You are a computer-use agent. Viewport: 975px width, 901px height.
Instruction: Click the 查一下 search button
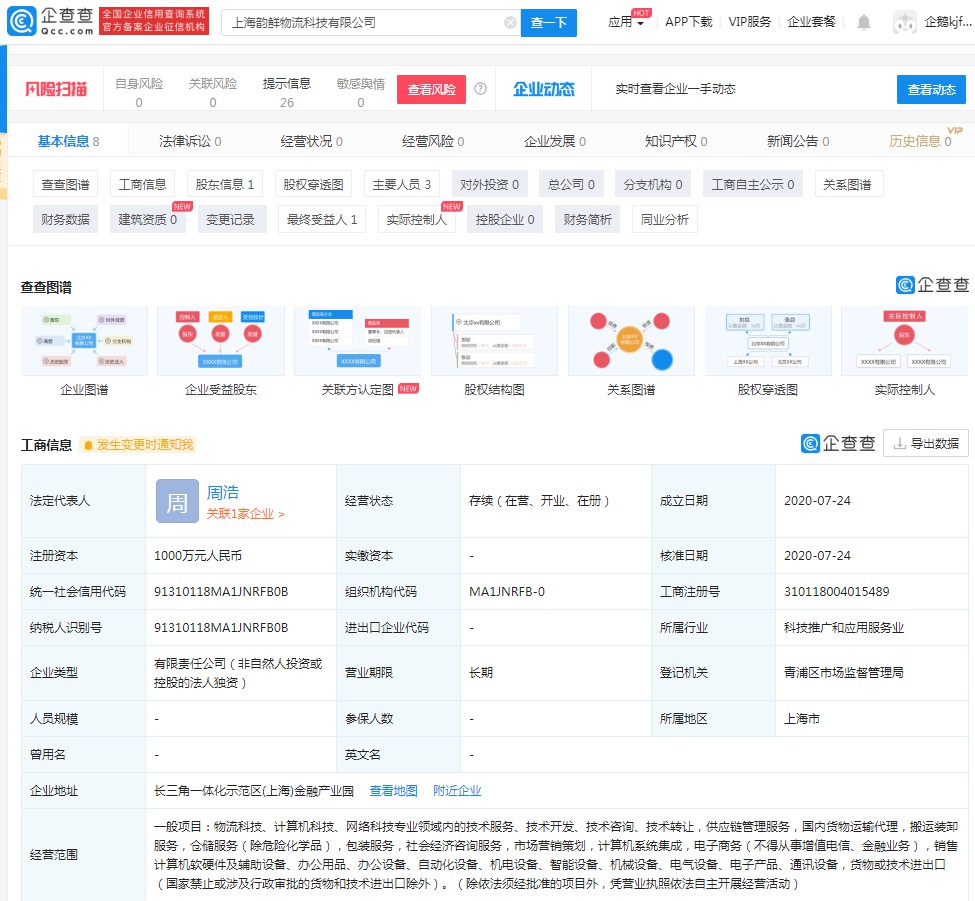548,23
